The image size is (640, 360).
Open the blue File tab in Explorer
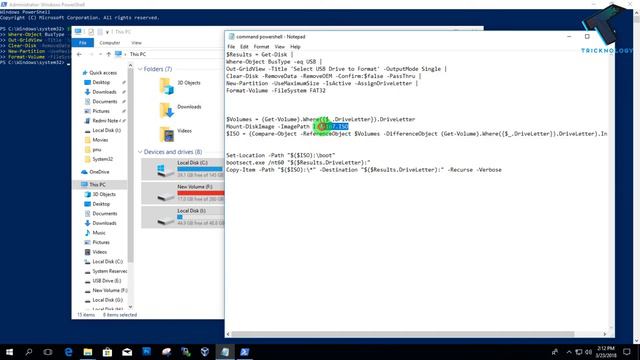coord(83,42)
